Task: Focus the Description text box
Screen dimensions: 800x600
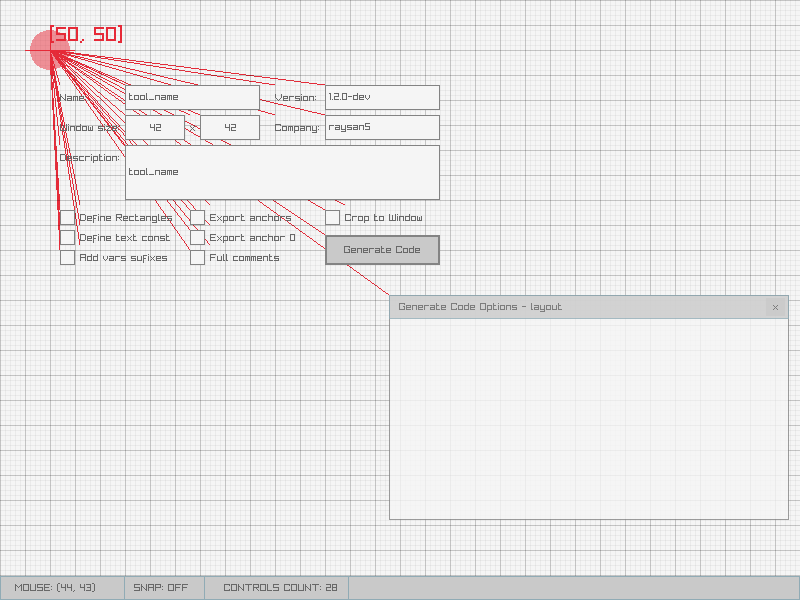Action: click(x=282, y=172)
